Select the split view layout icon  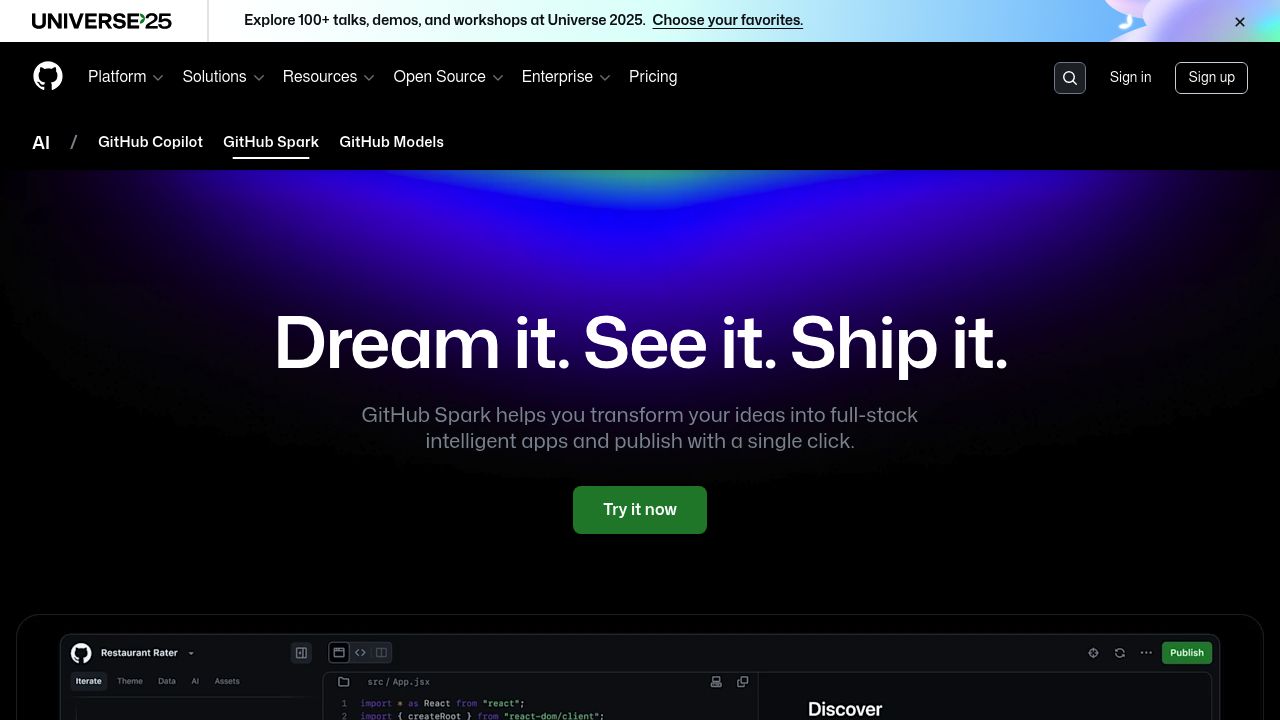click(x=381, y=653)
